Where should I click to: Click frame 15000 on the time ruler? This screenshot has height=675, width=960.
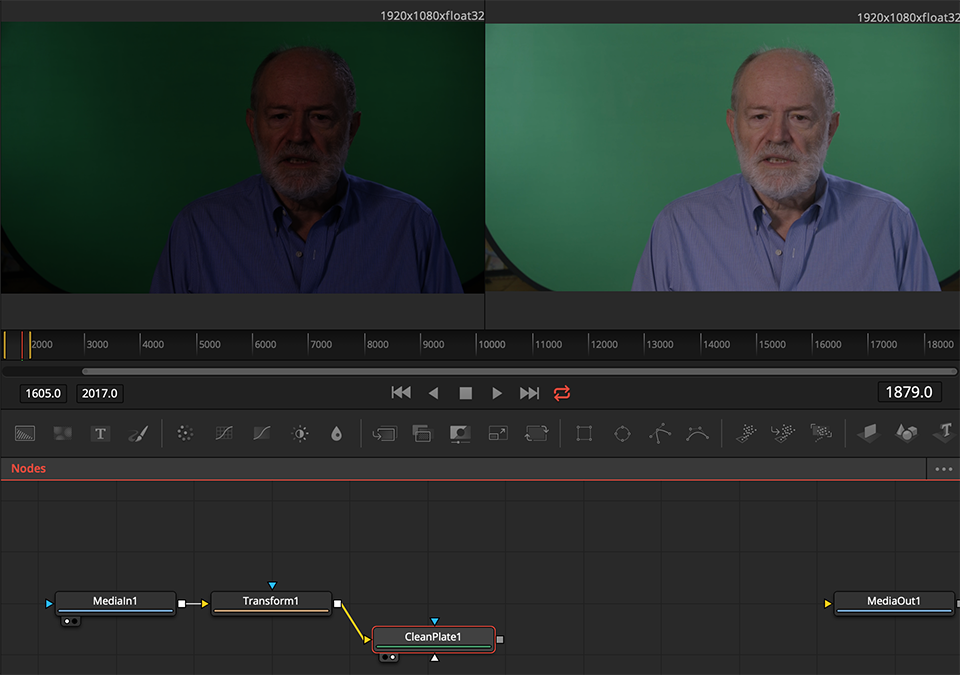tap(772, 344)
